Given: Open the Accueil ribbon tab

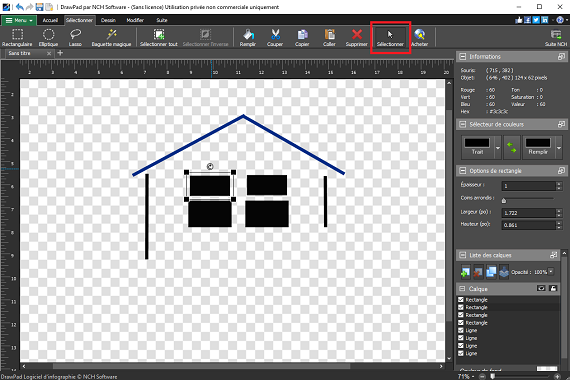Looking at the screenshot, I should pyautogui.click(x=50, y=20).
